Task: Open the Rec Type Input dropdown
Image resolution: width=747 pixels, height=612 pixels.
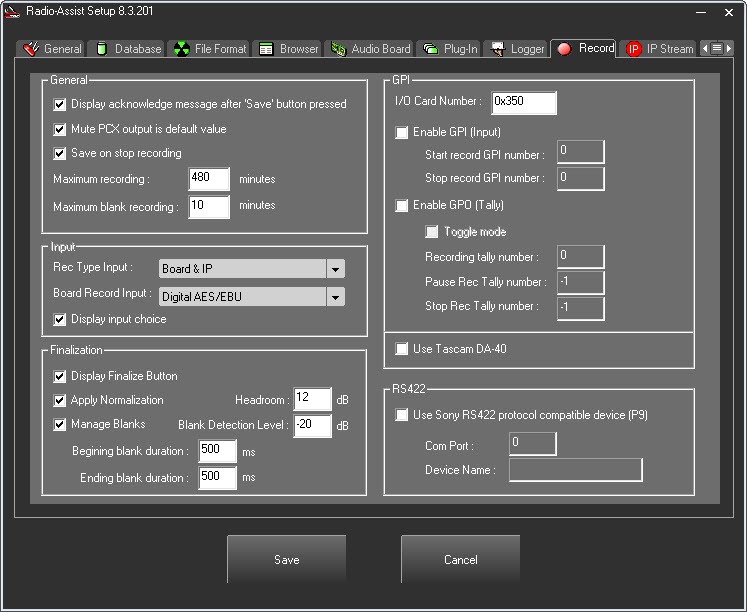Action: [335, 269]
